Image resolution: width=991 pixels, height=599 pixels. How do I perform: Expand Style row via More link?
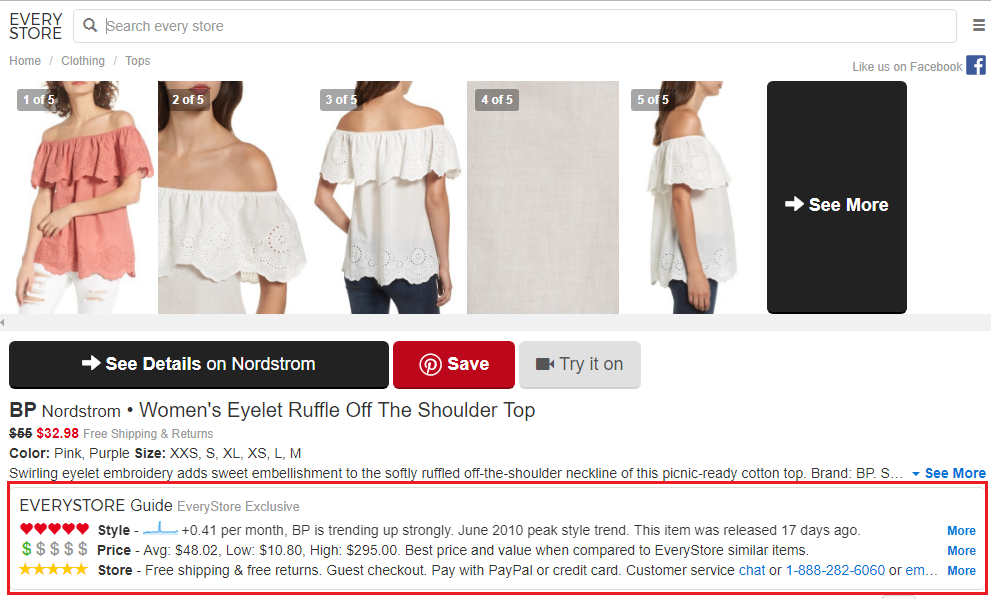(x=961, y=531)
